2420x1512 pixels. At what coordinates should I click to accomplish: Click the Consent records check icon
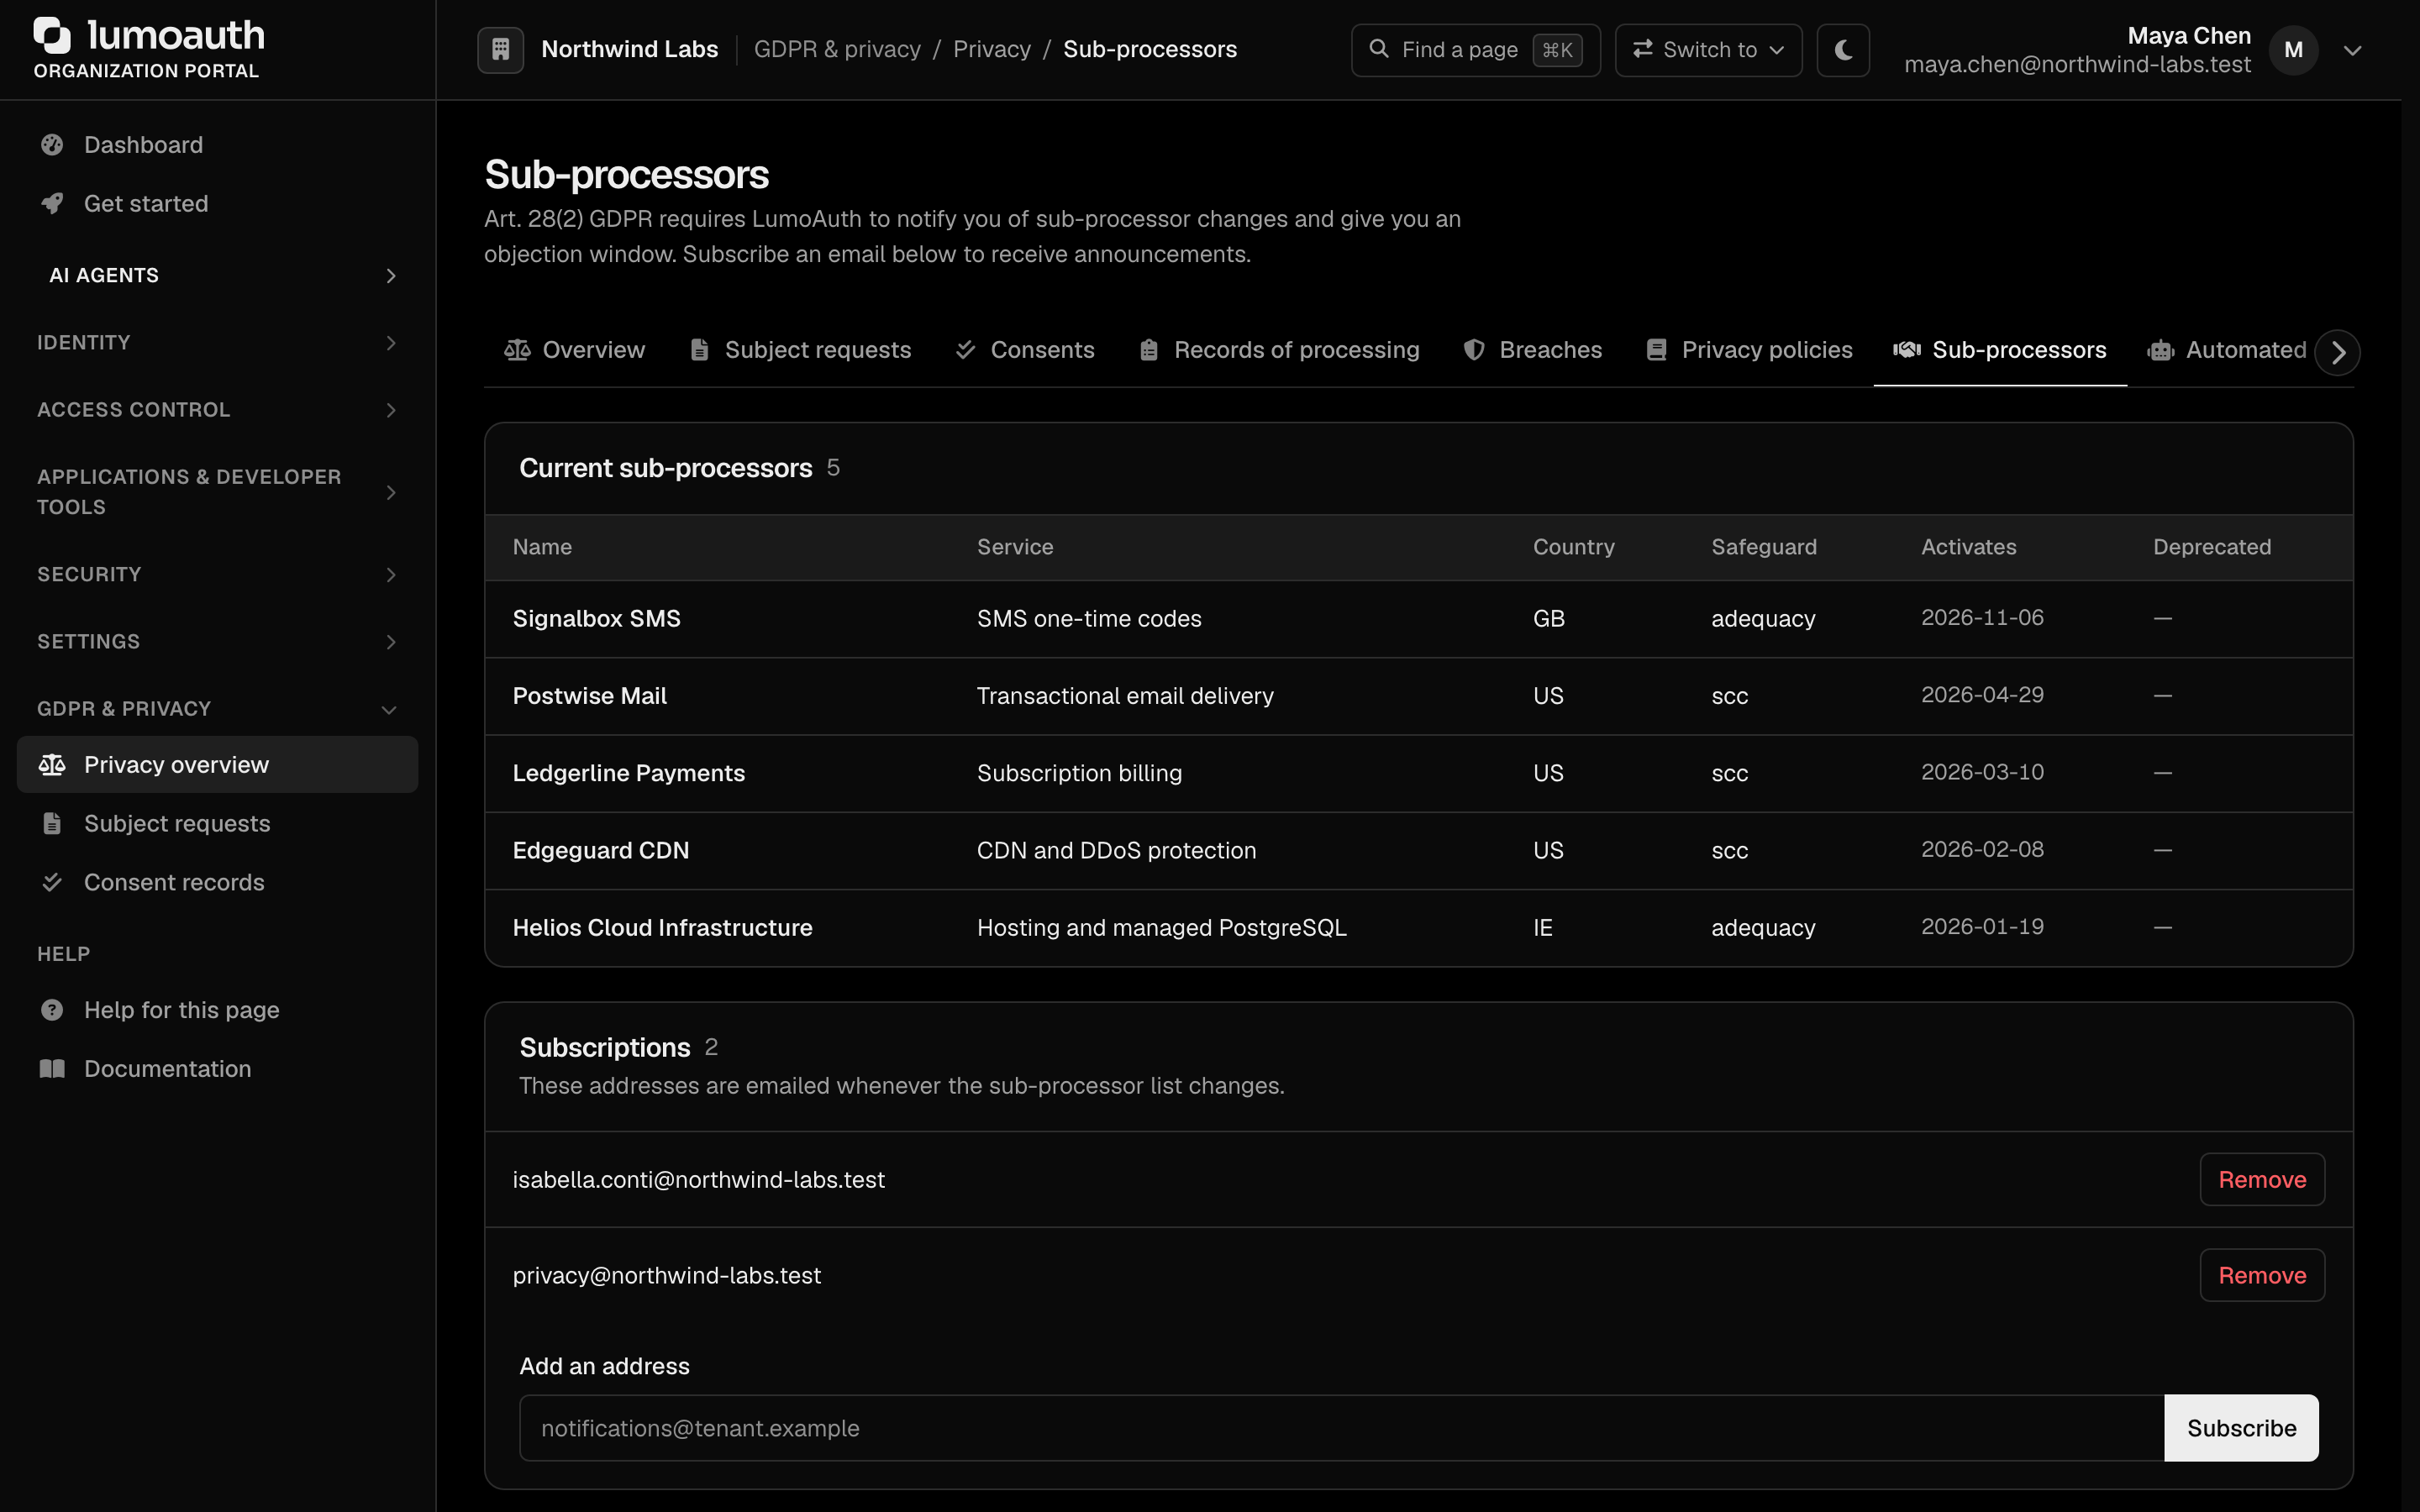tap(52, 882)
